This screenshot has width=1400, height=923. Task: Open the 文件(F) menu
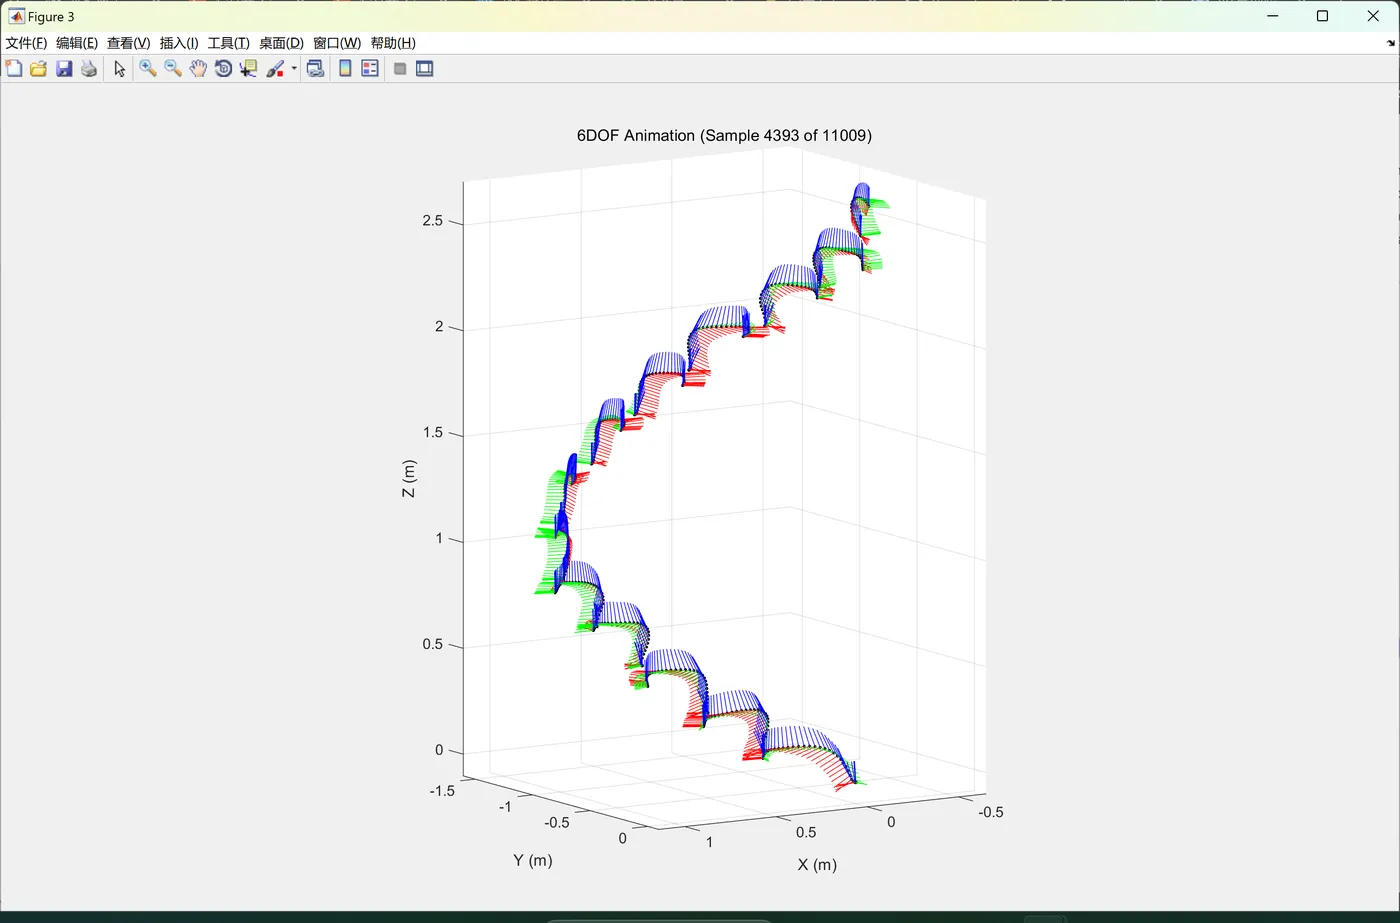click(26, 43)
